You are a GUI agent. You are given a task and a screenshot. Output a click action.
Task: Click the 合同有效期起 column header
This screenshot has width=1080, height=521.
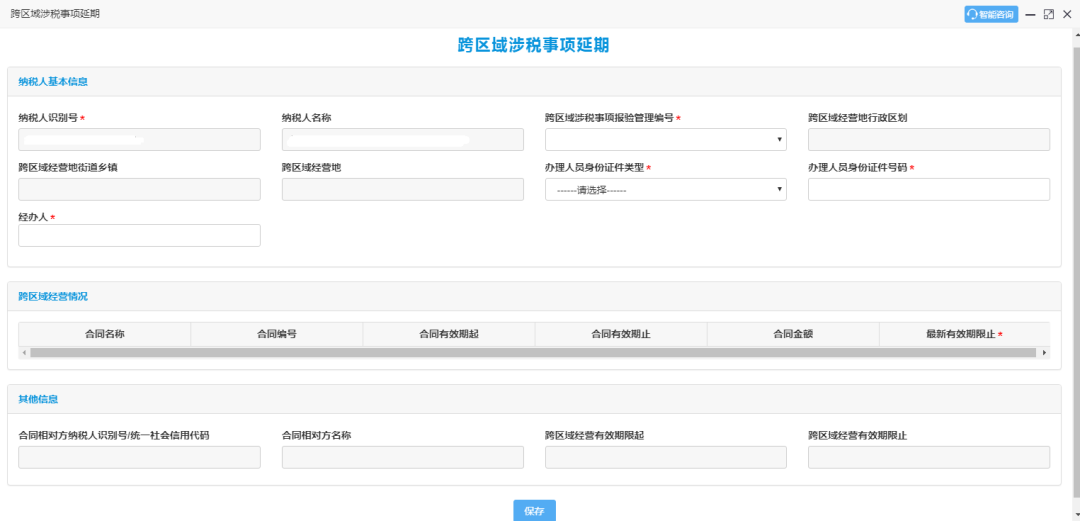449,334
